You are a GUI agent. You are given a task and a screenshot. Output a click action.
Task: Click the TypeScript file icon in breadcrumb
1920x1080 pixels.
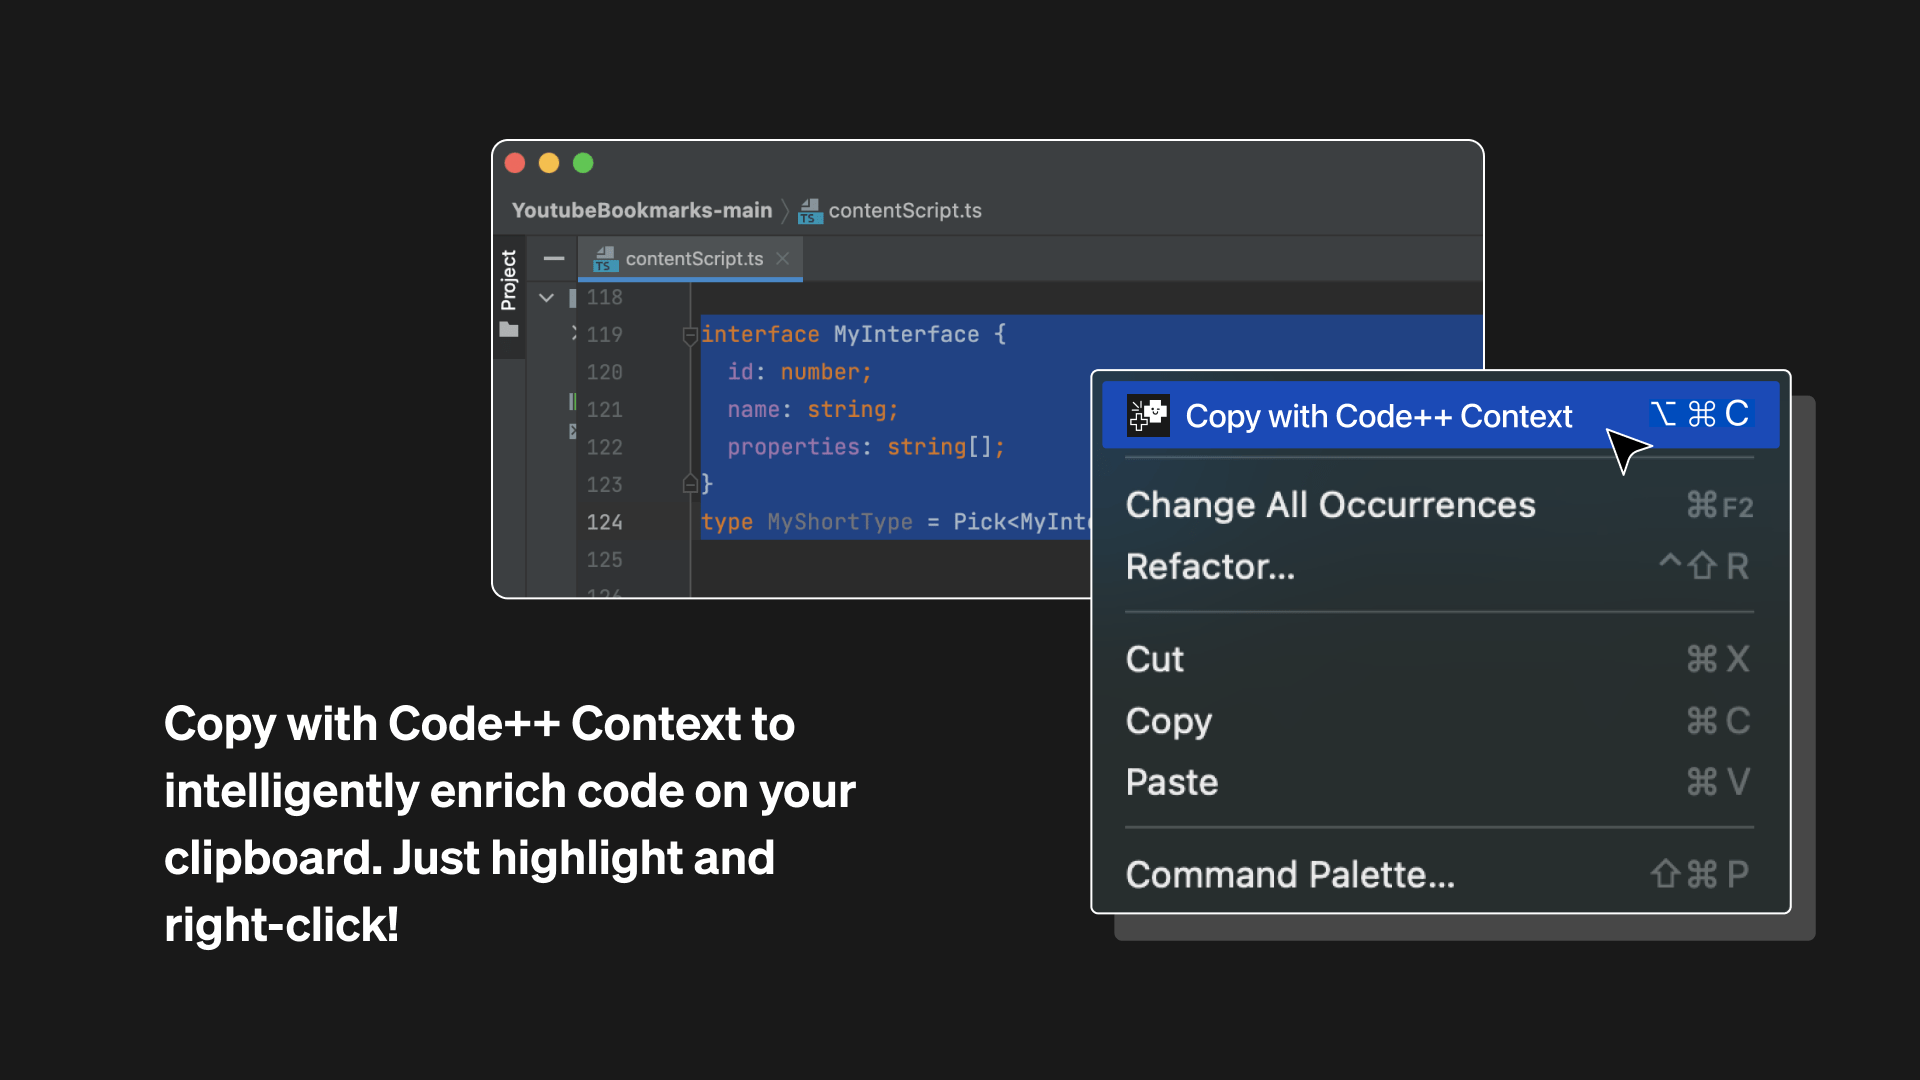pyautogui.click(x=810, y=211)
